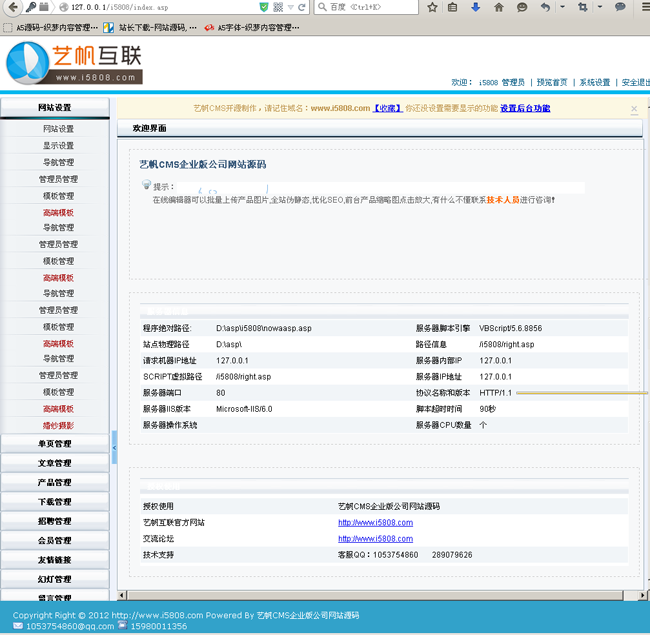The image size is (650, 635).
Task: Click 安全退出 to log out
Action: tap(635, 82)
